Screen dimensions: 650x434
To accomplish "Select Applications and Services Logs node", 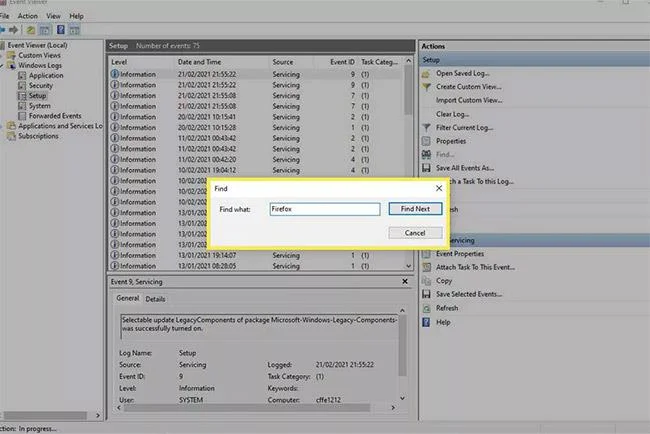I will point(60,126).
